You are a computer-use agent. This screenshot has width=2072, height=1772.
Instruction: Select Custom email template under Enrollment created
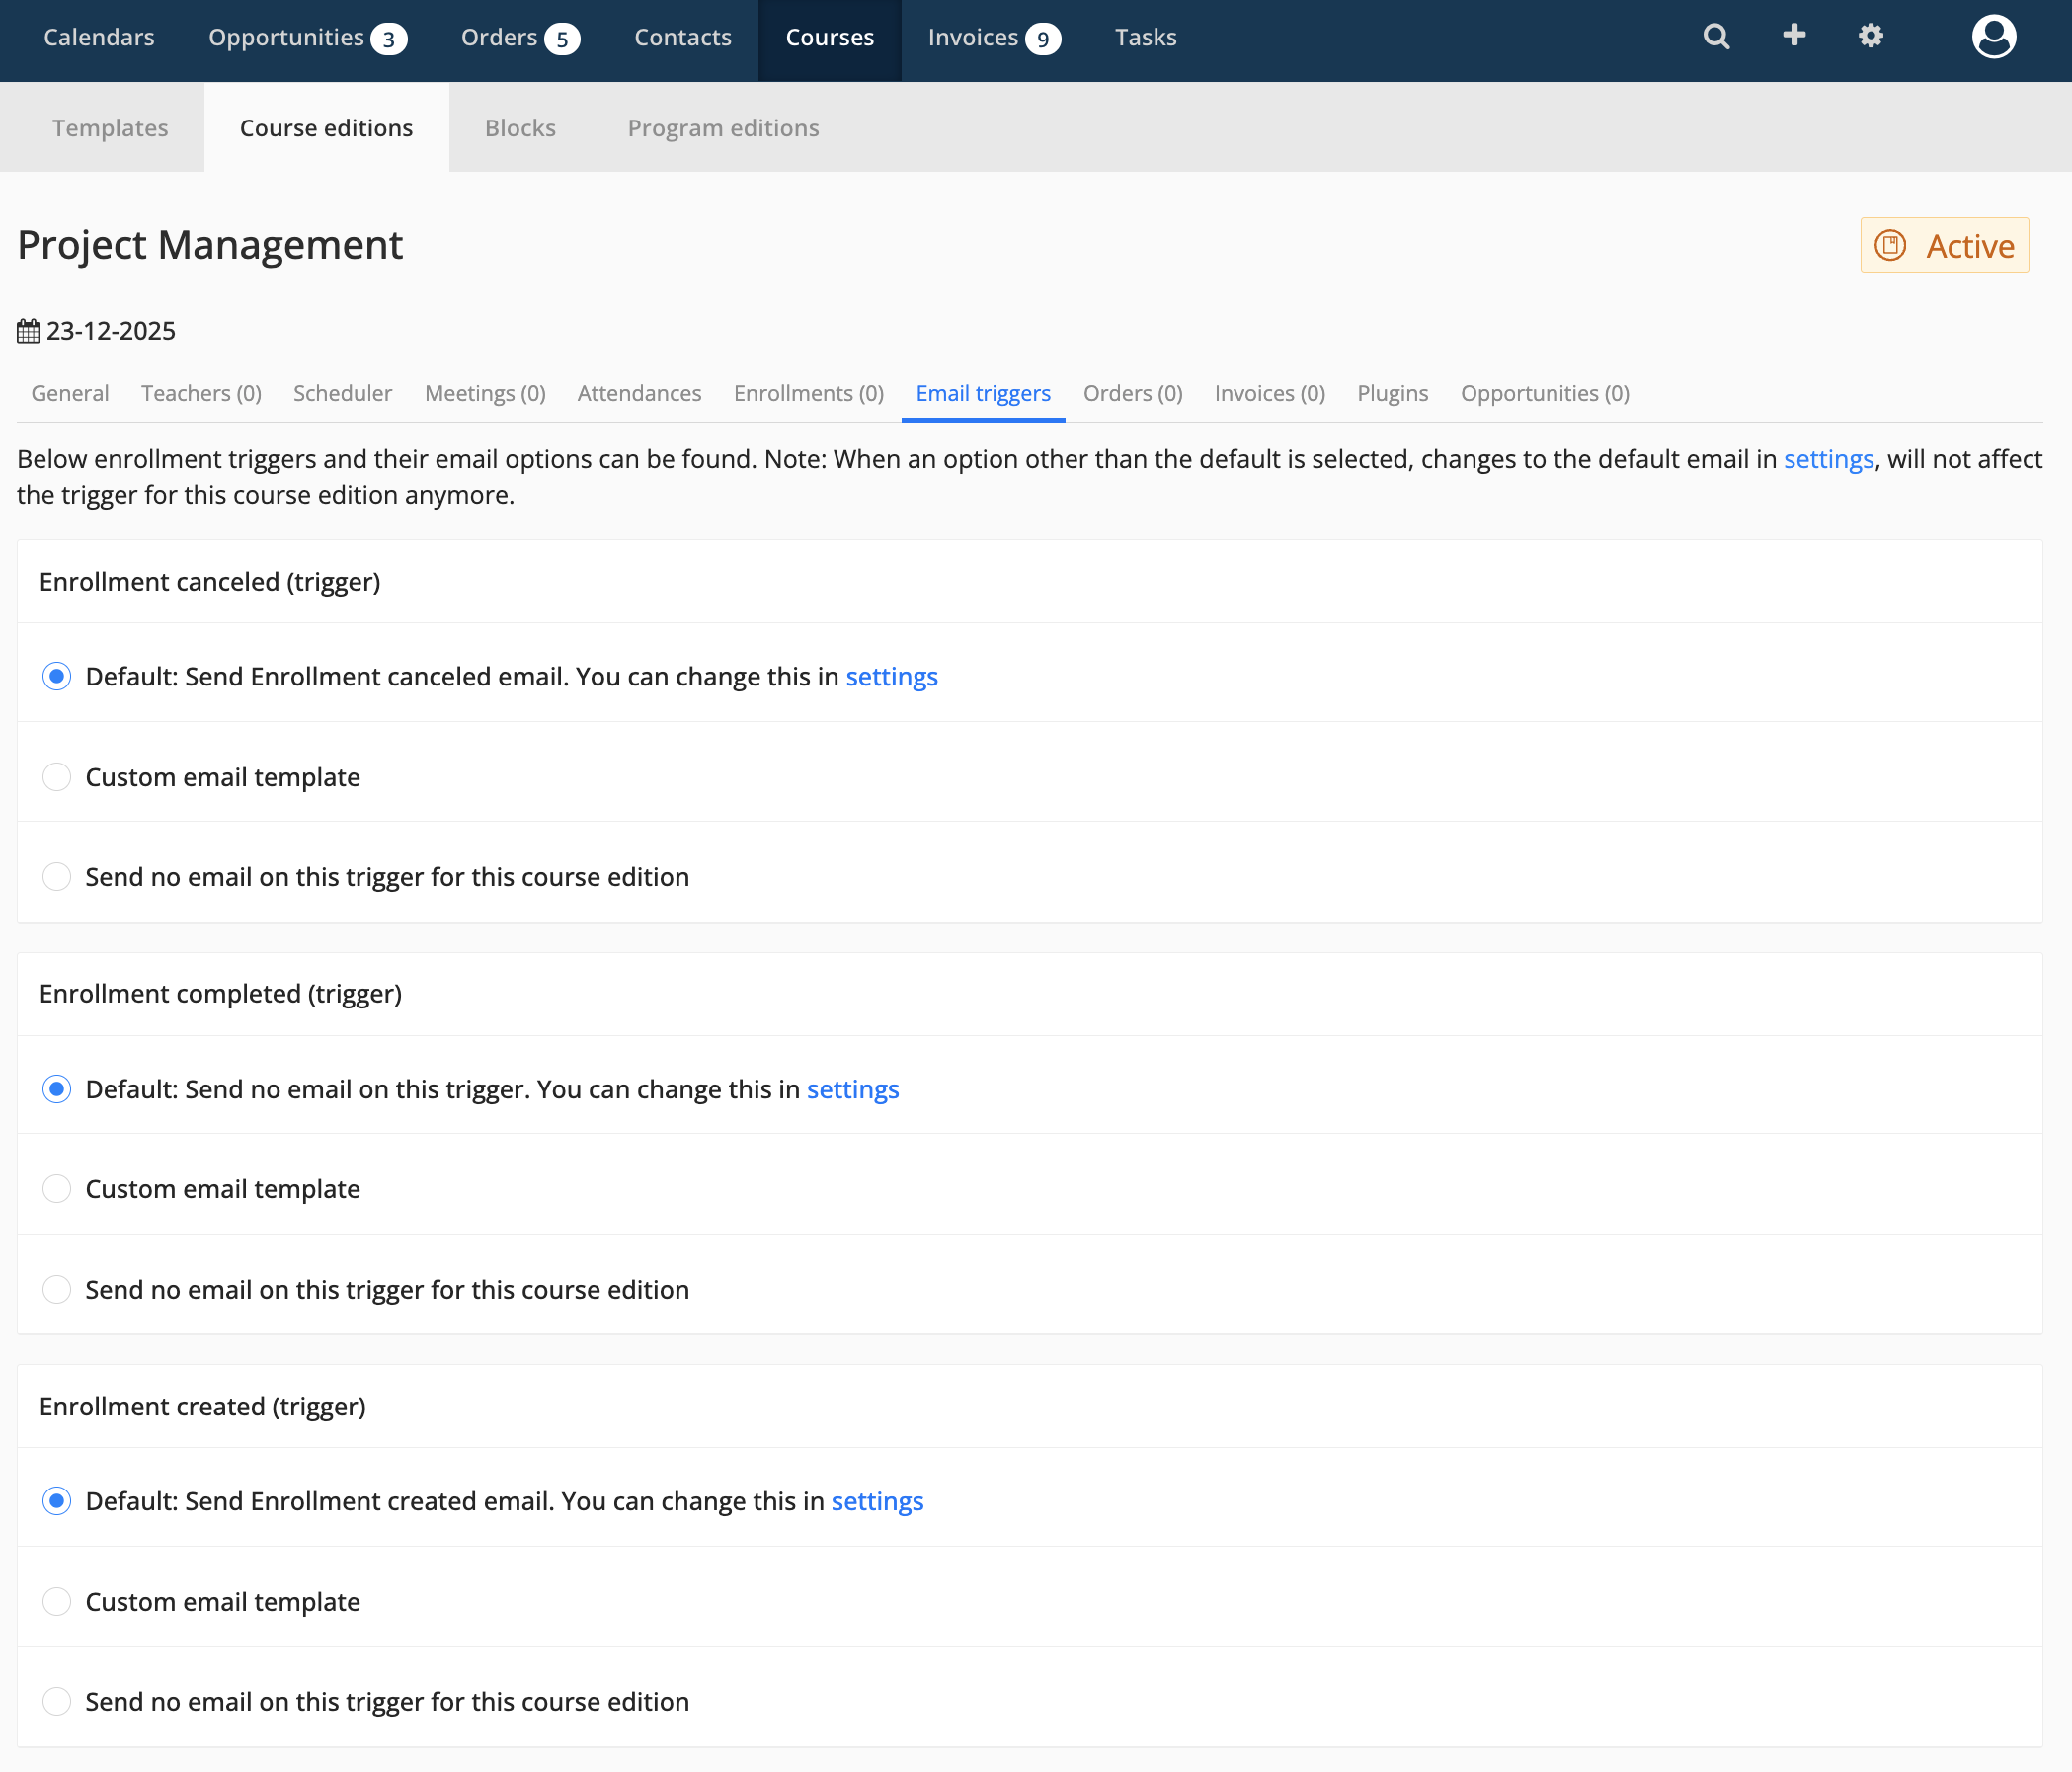pos(57,1602)
